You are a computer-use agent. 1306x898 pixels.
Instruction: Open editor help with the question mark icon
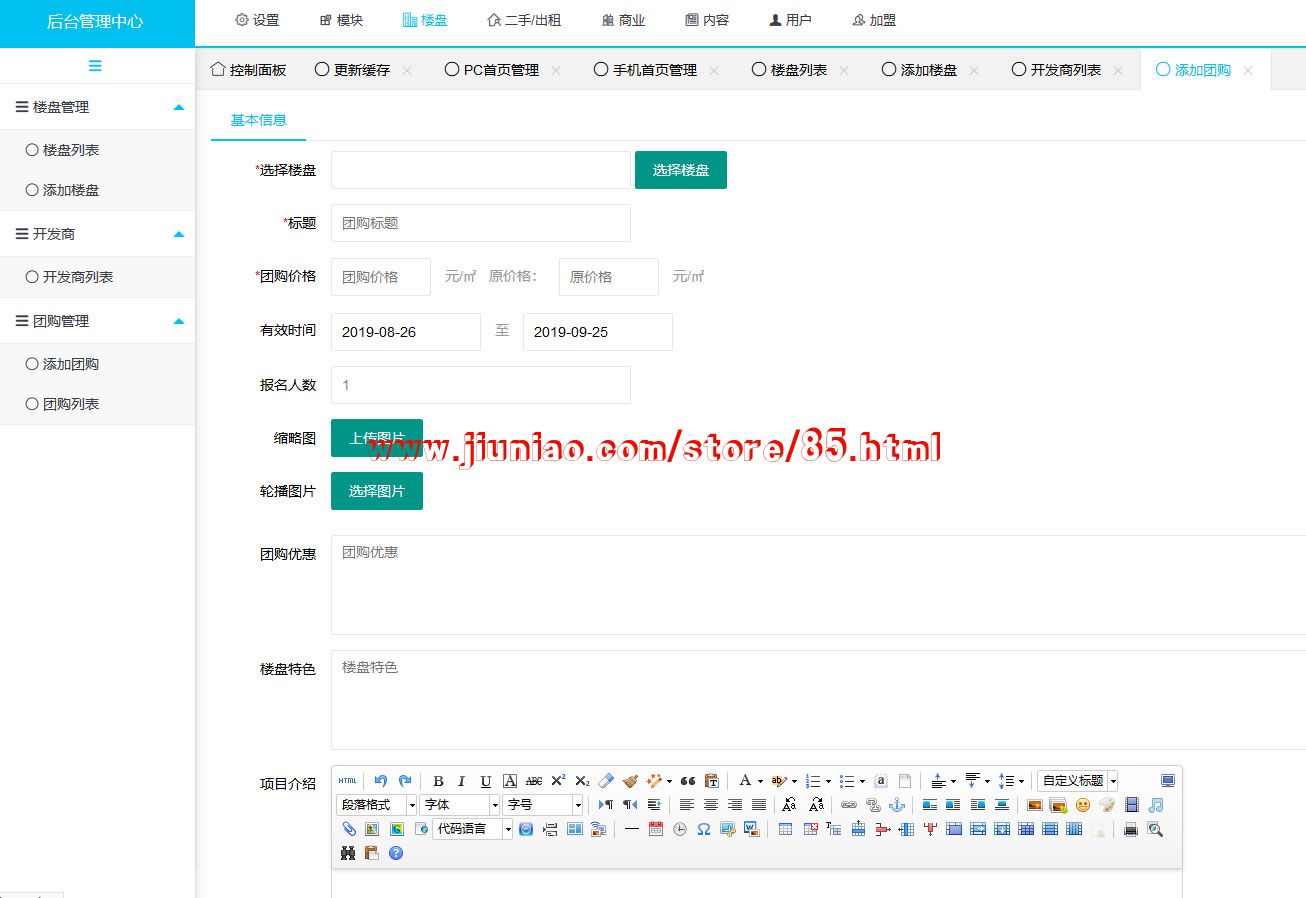[396, 853]
